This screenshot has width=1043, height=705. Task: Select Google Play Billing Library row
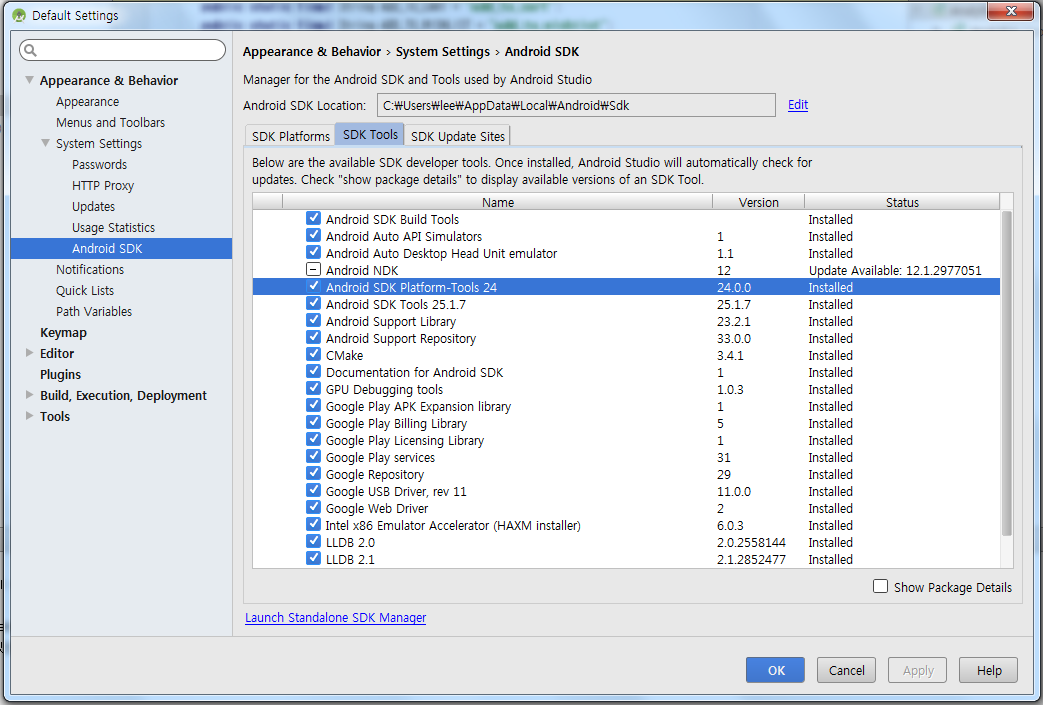[626, 423]
